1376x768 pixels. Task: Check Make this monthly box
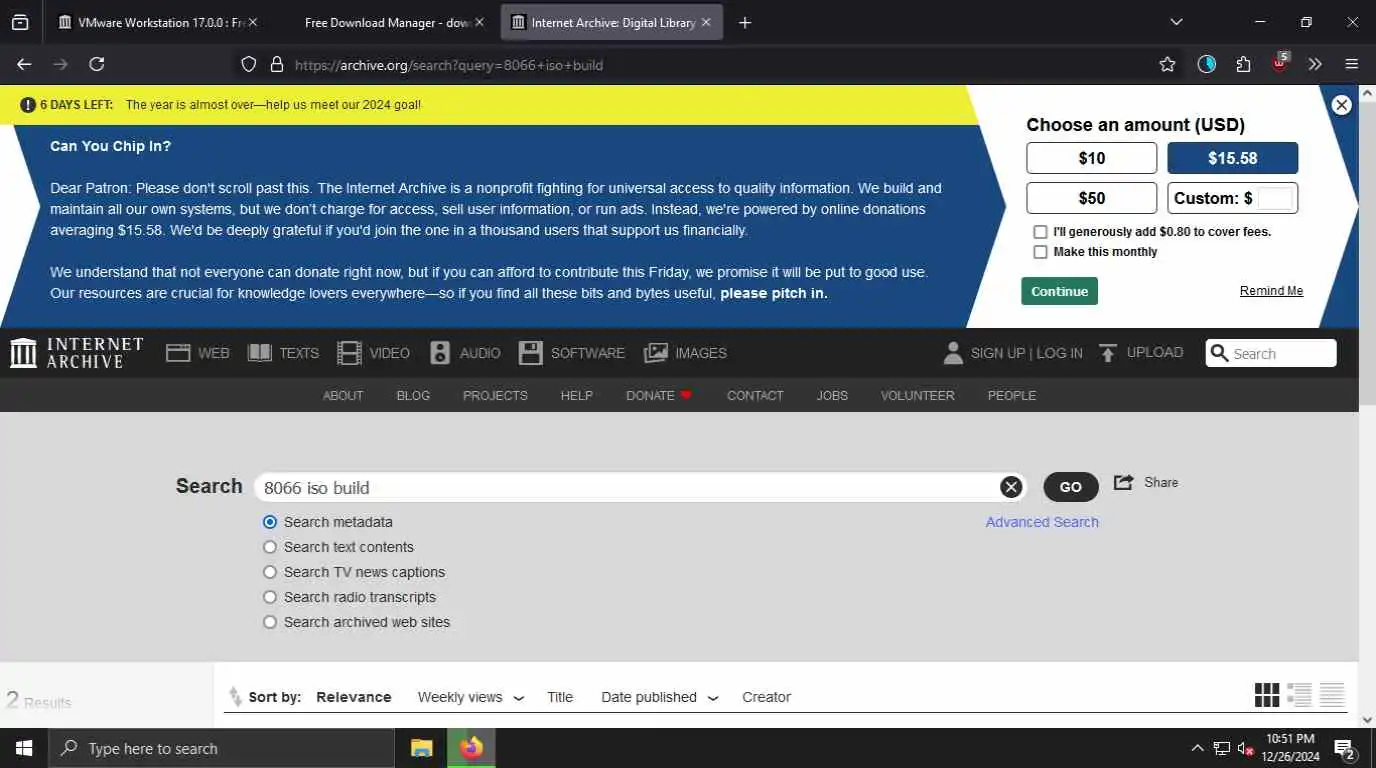coord(1040,252)
